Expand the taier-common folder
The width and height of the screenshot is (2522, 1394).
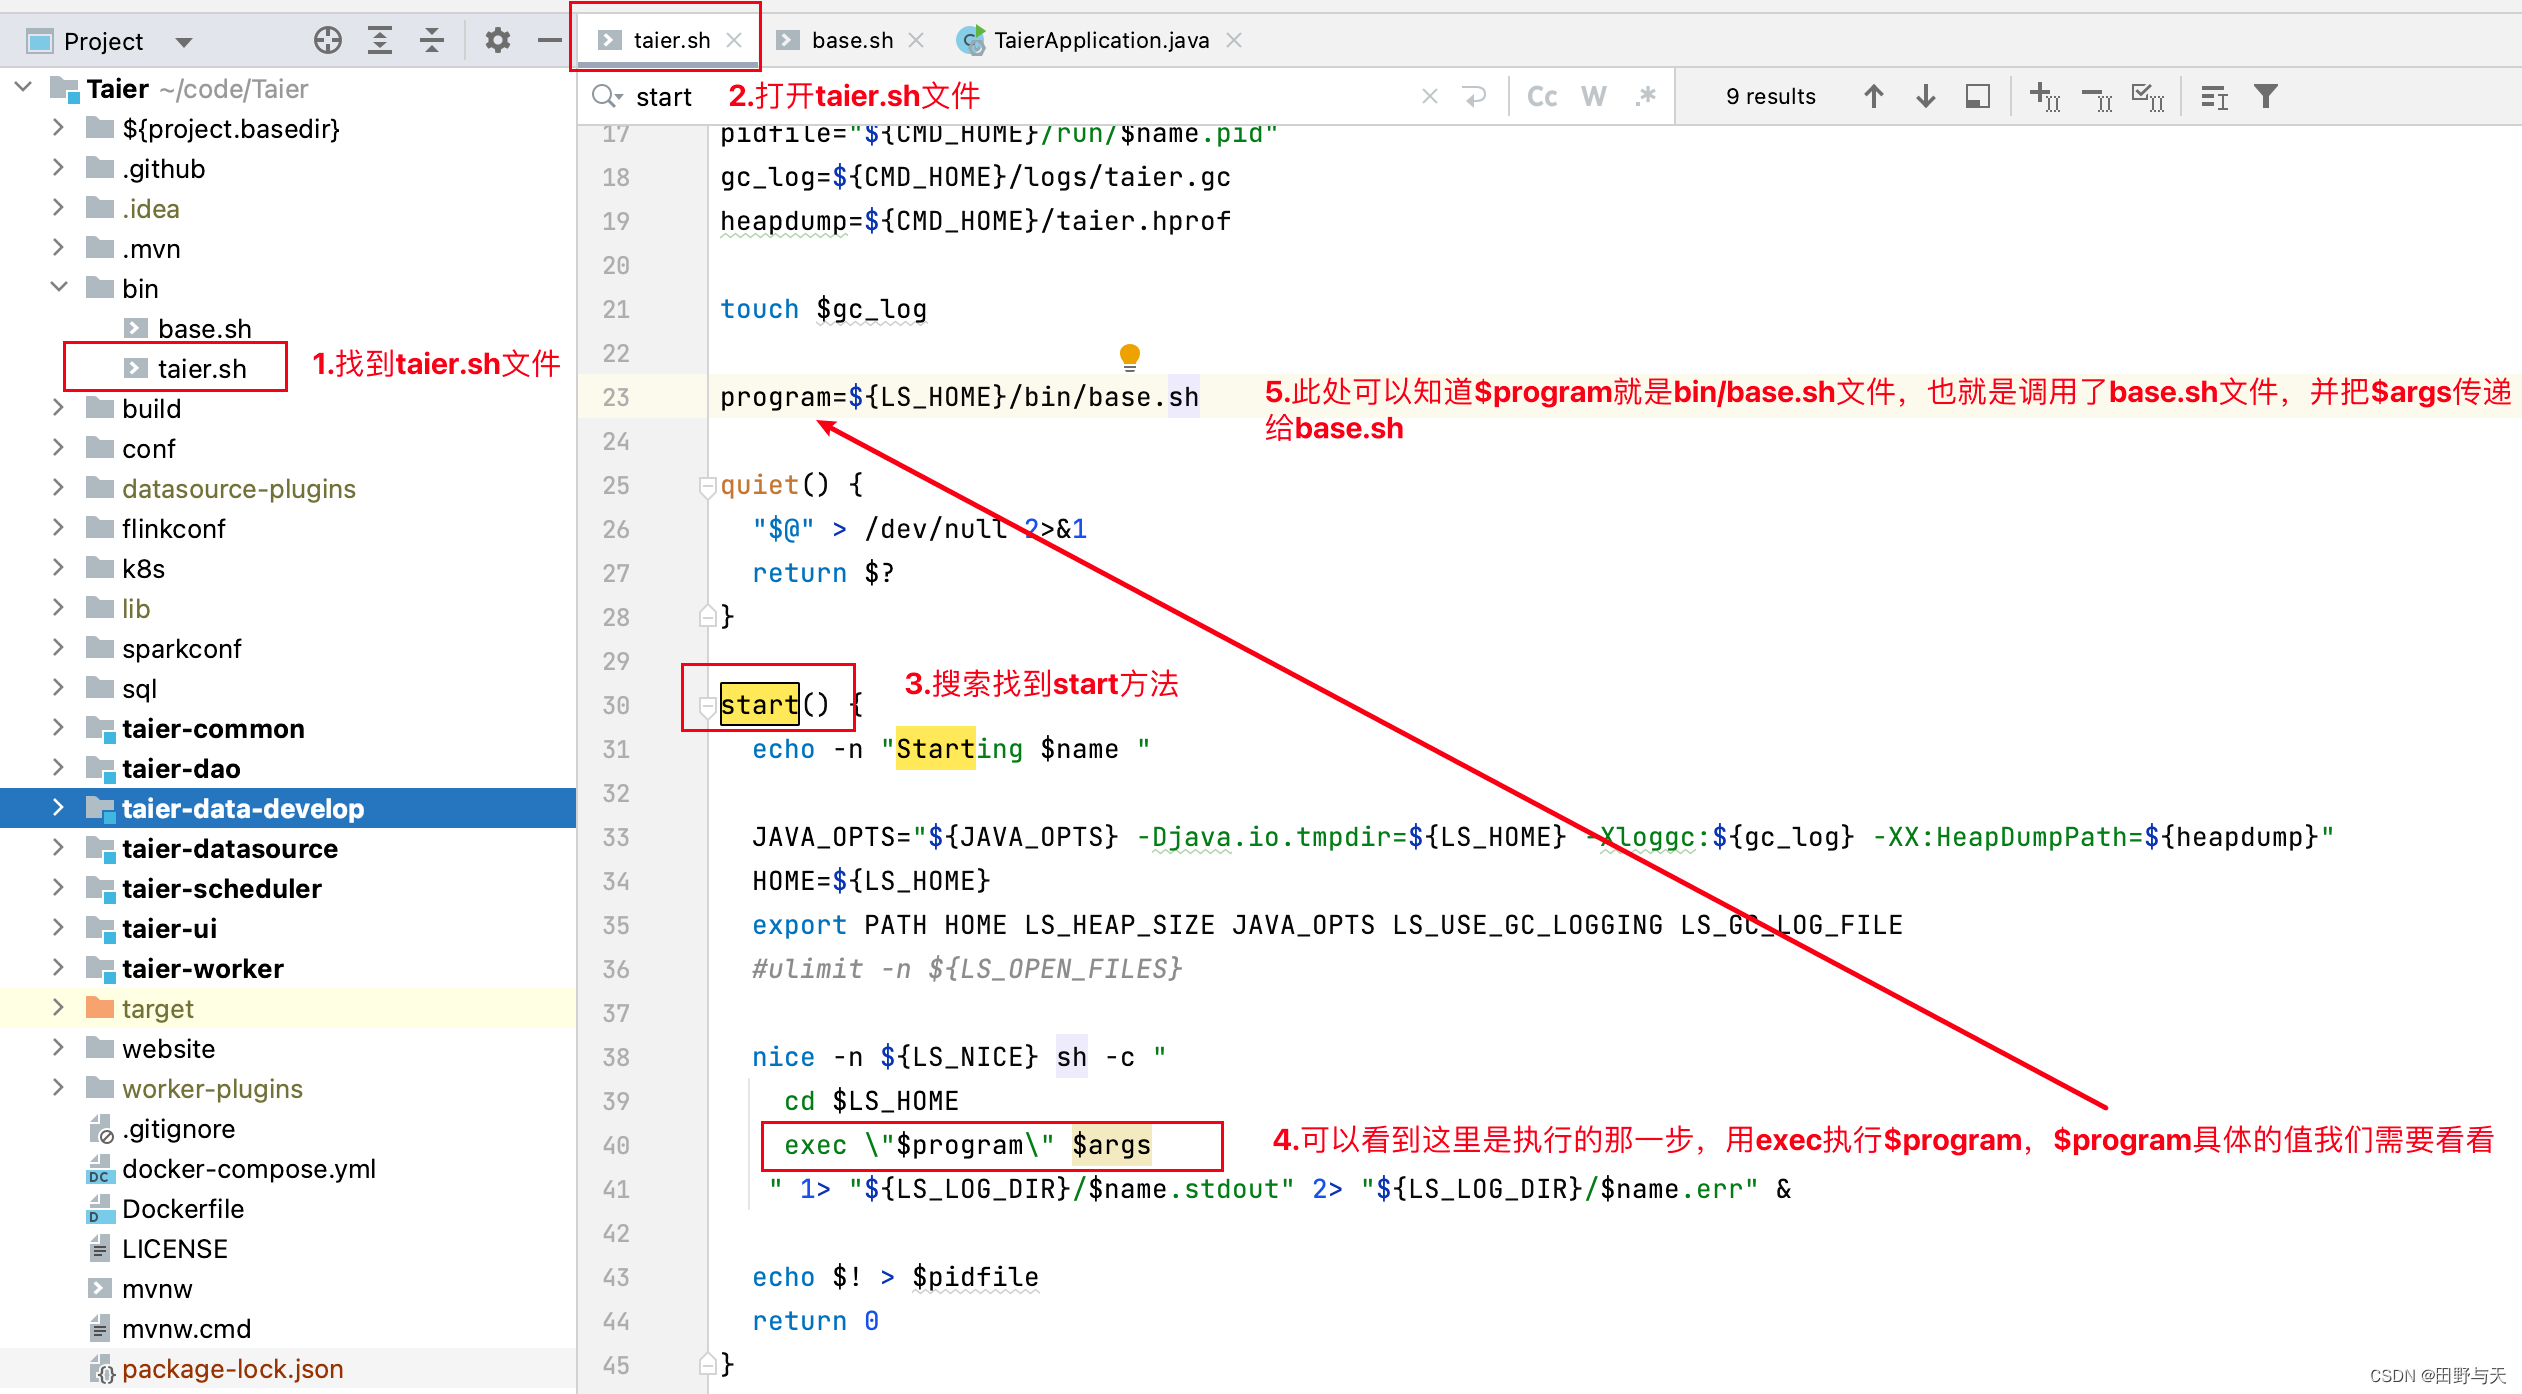pos(58,729)
